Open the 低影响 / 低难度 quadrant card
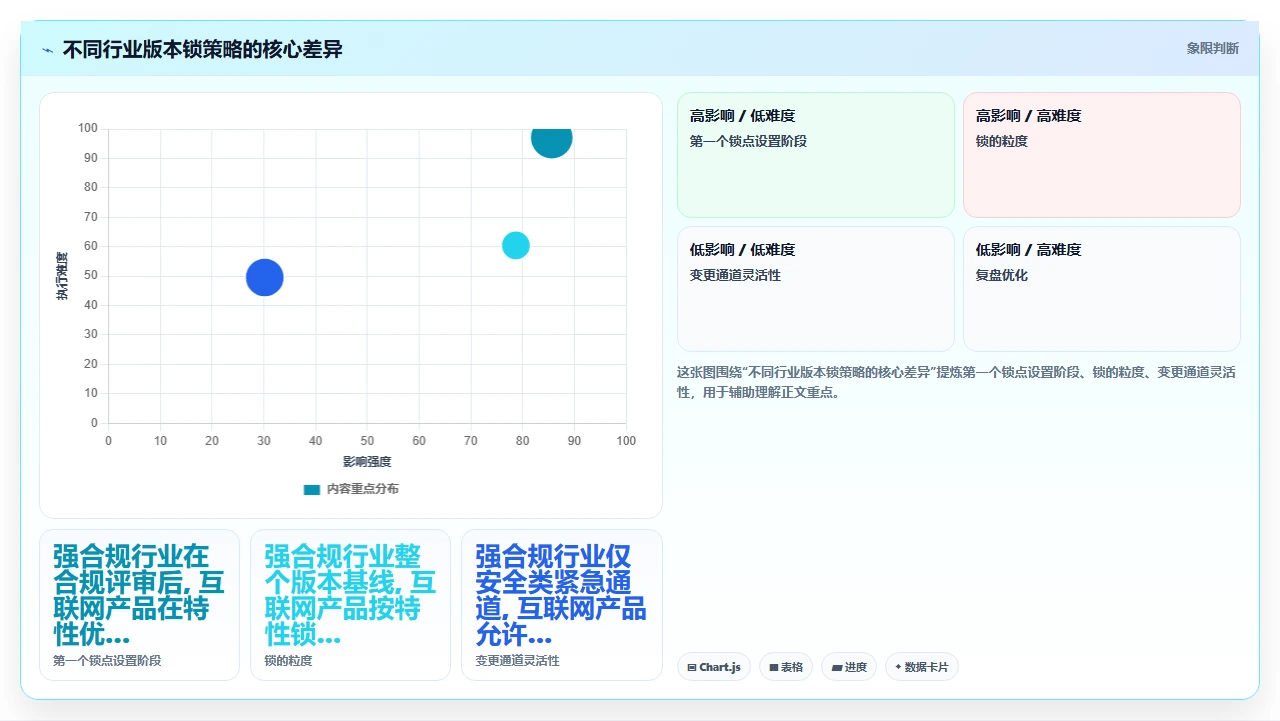The height and width of the screenshot is (721, 1280). click(816, 289)
